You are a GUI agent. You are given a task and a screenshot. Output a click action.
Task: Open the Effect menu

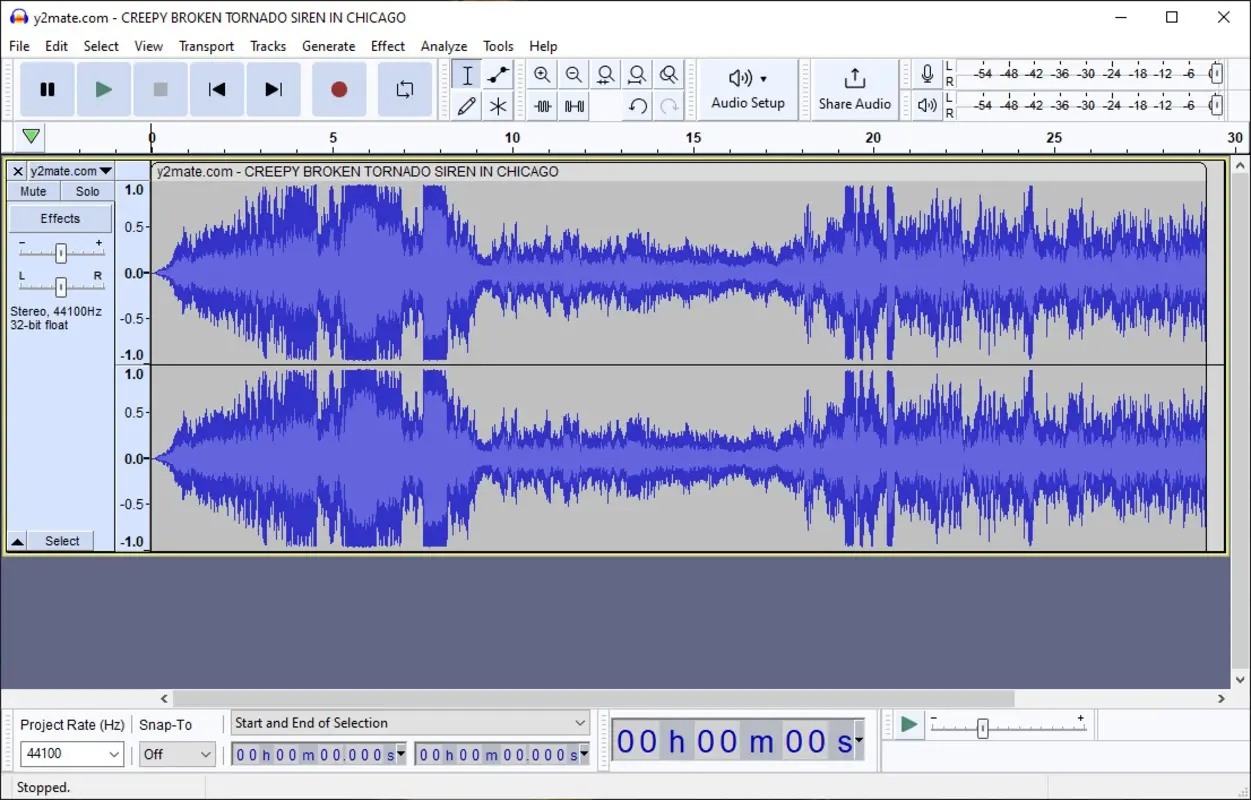[x=388, y=46]
